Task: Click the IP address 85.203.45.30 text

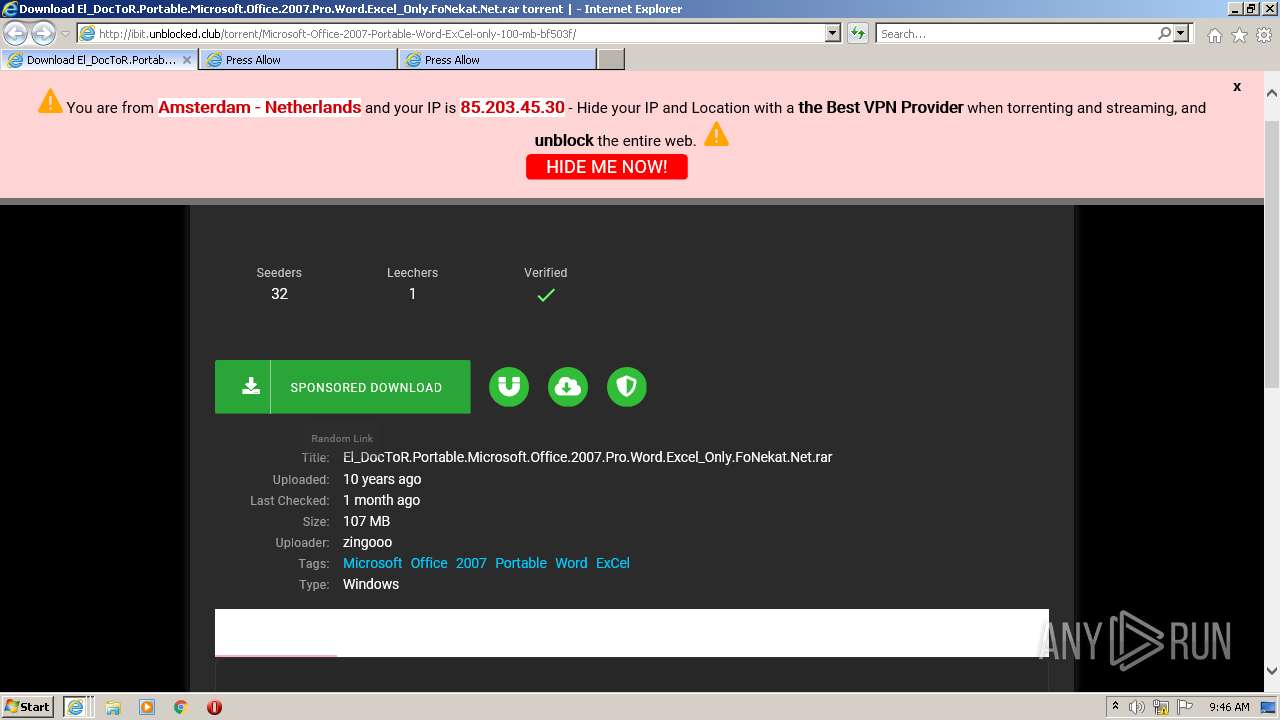Action: [512, 107]
